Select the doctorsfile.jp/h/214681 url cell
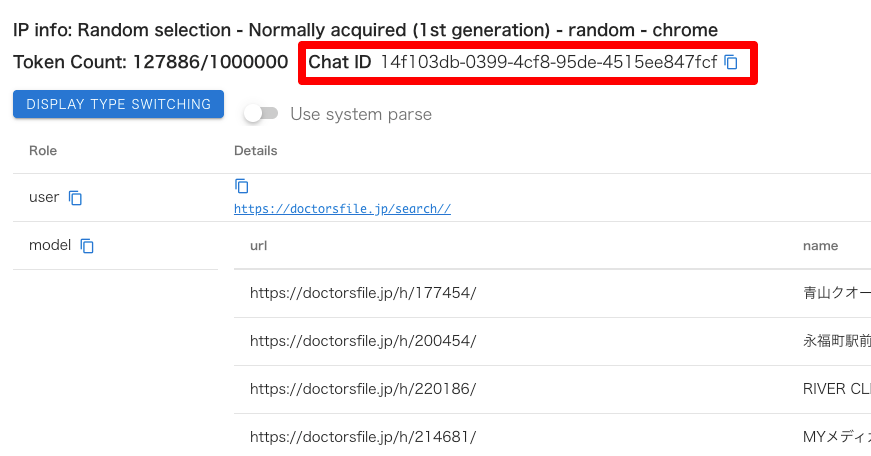This screenshot has height=456, width=871. tap(362, 437)
